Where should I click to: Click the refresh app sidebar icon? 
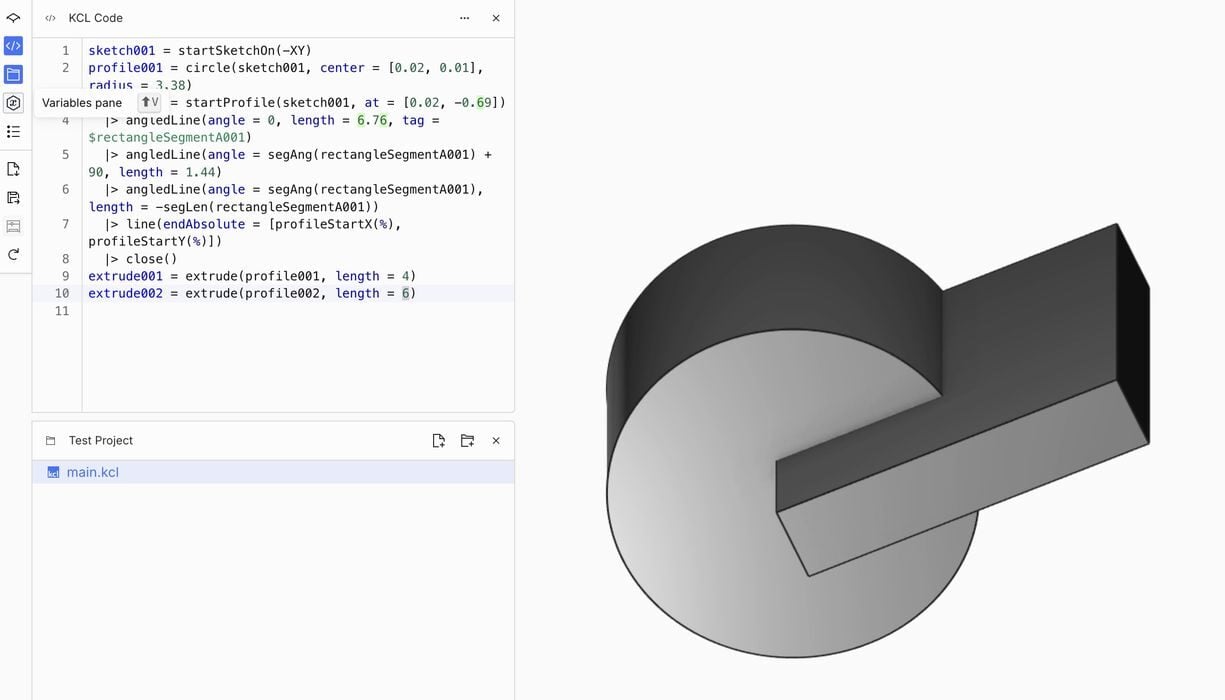[13, 254]
